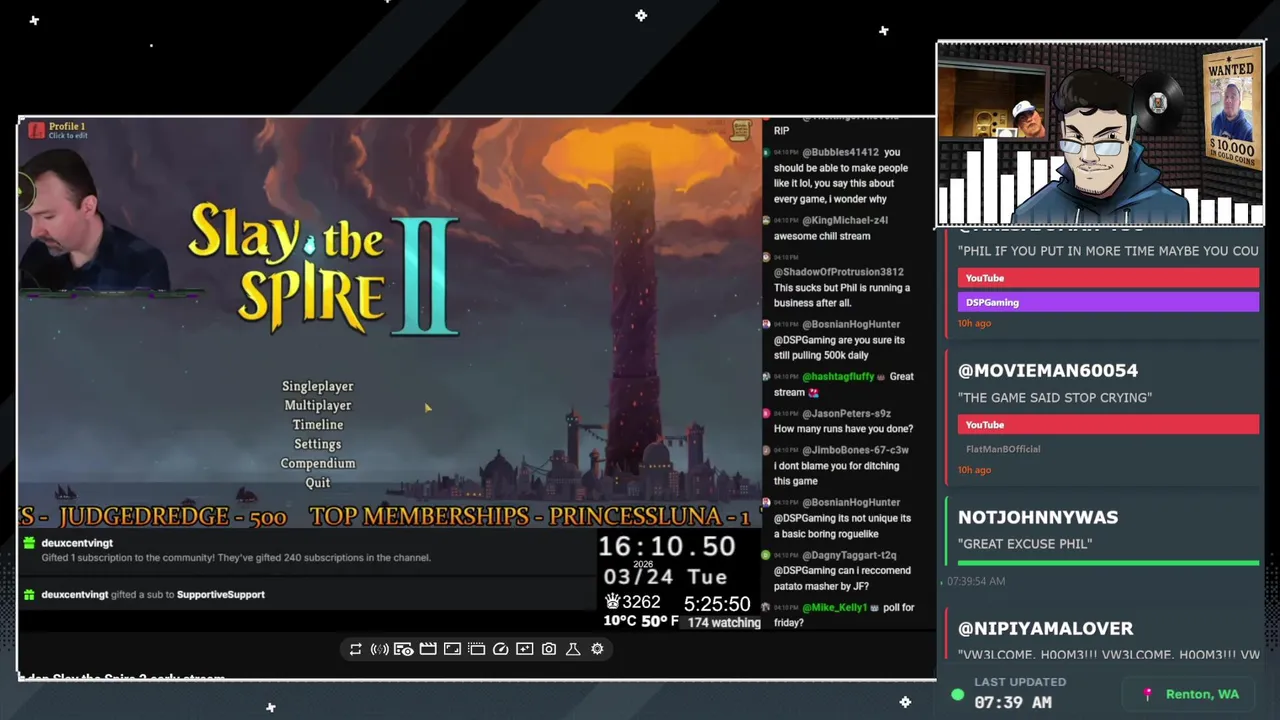Click deuxcentvingt name in gifted 1 subscription alert
1280x720 pixels.
(77, 543)
